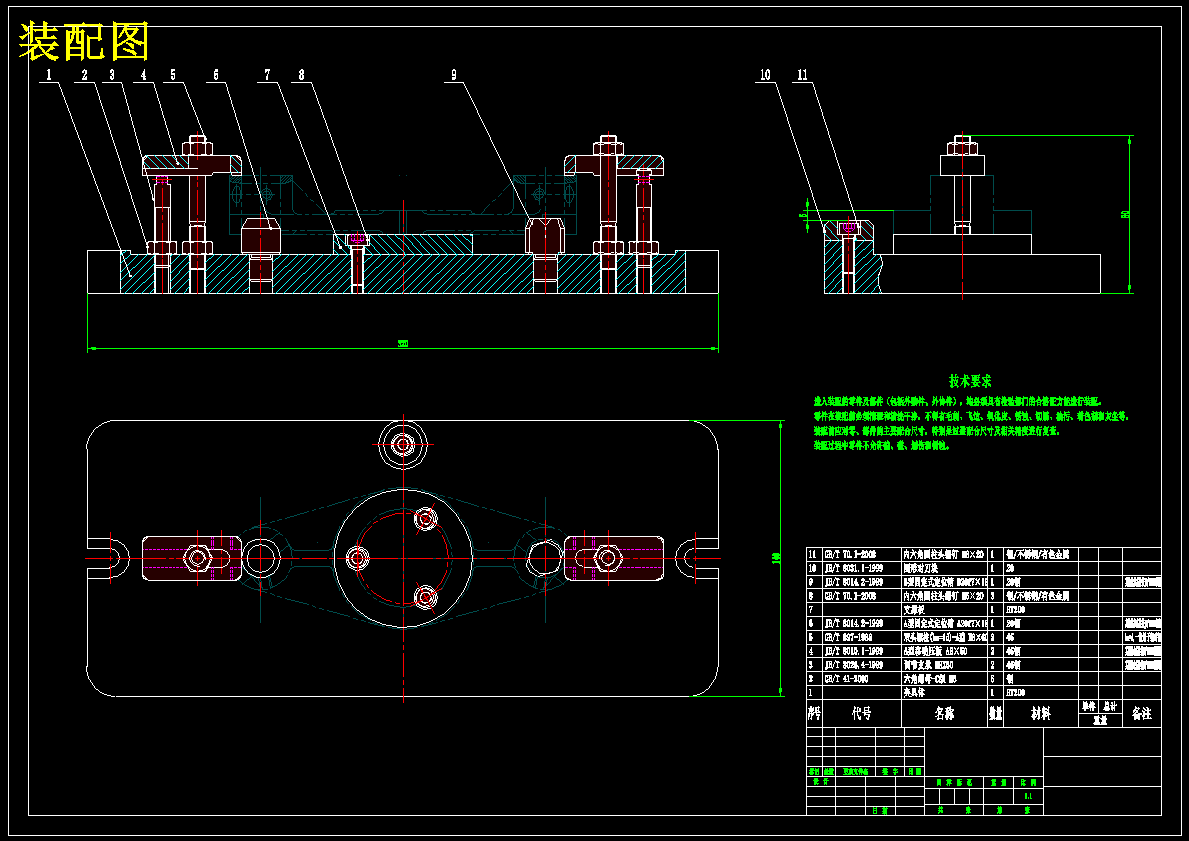Click callout number 8 above the front view

302,75
